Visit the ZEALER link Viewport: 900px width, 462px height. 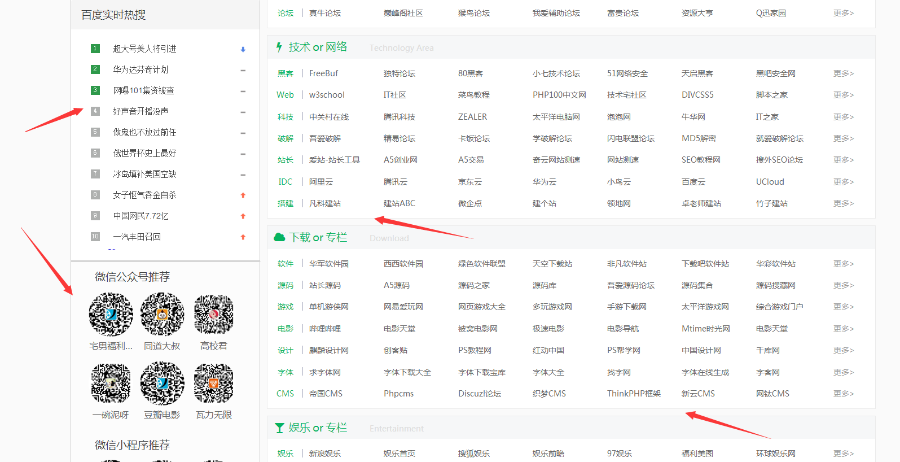472,117
